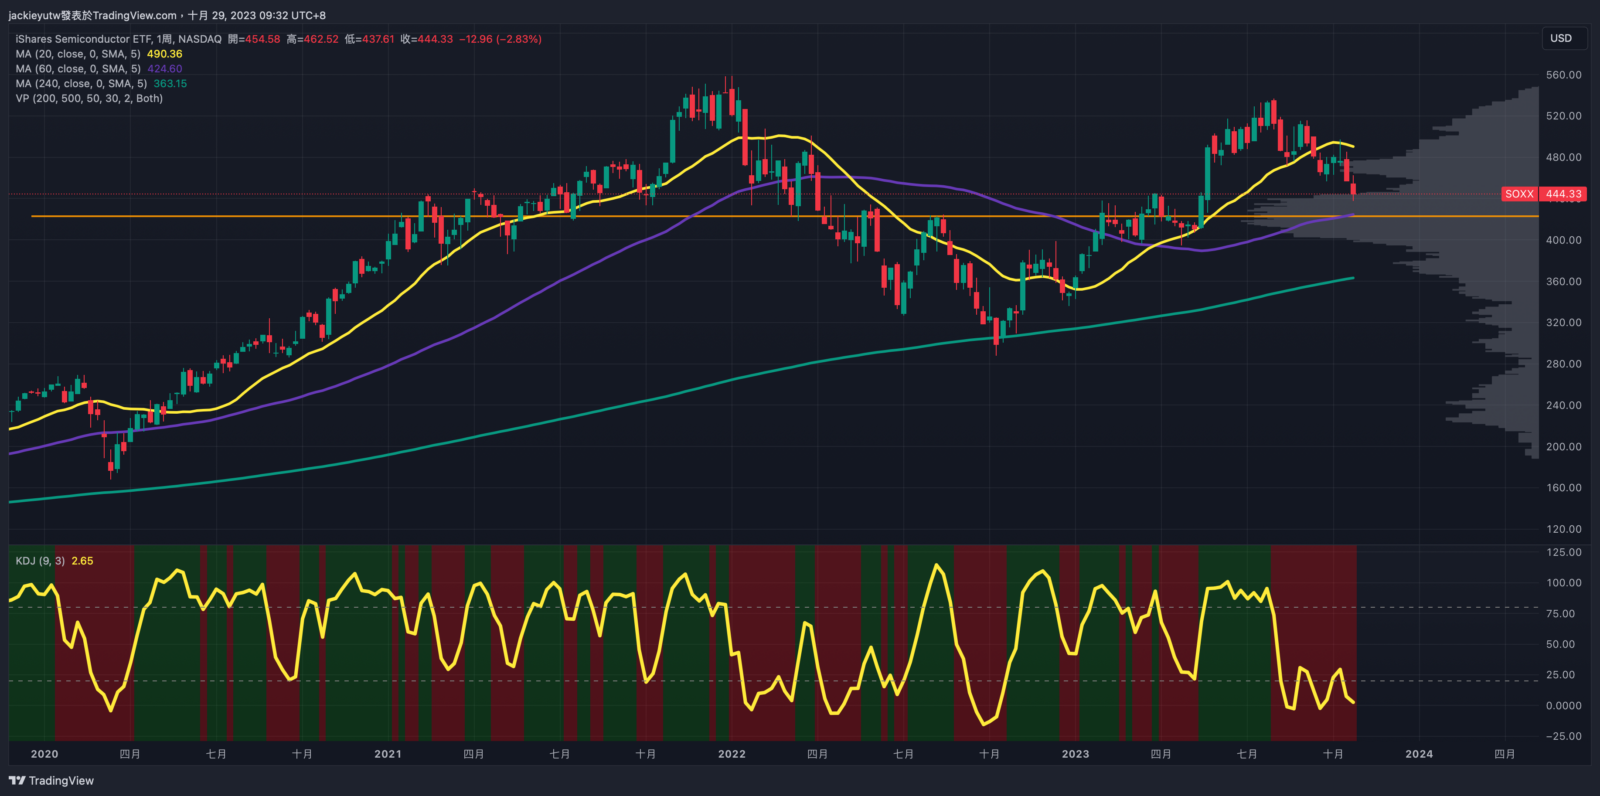Click the red SOXX ticker label
Viewport: 1600px width, 796px height.
[1519, 194]
